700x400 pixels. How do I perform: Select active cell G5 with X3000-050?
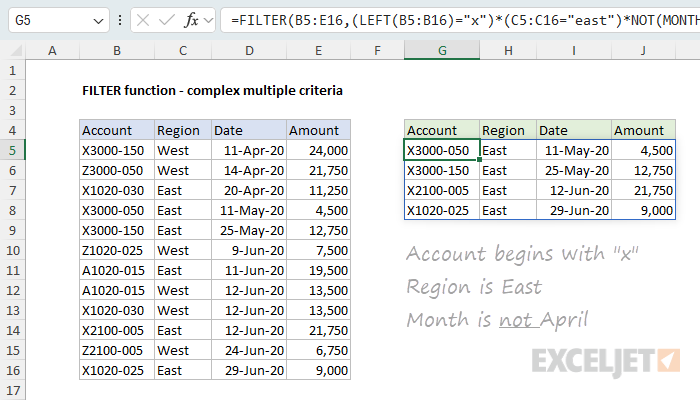(x=442, y=150)
